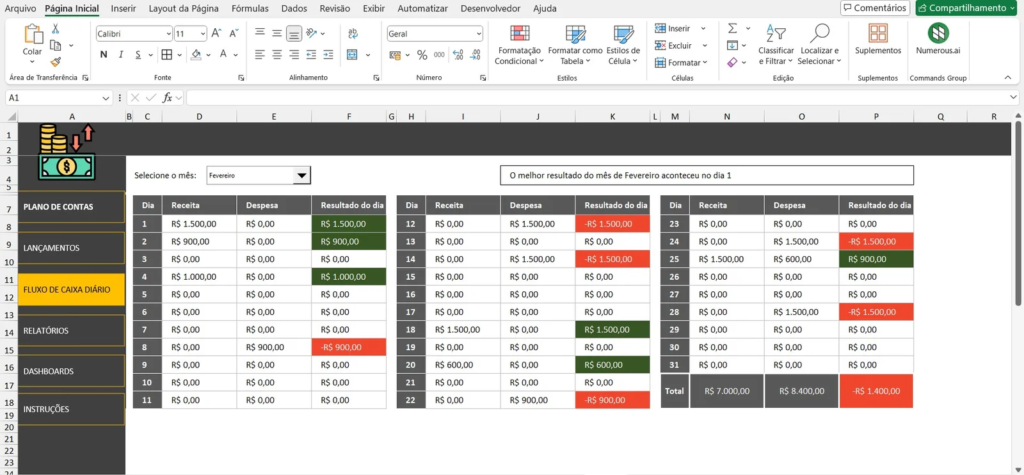
Task: Toggle italic (I) formatting
Action: click(119, 55)
